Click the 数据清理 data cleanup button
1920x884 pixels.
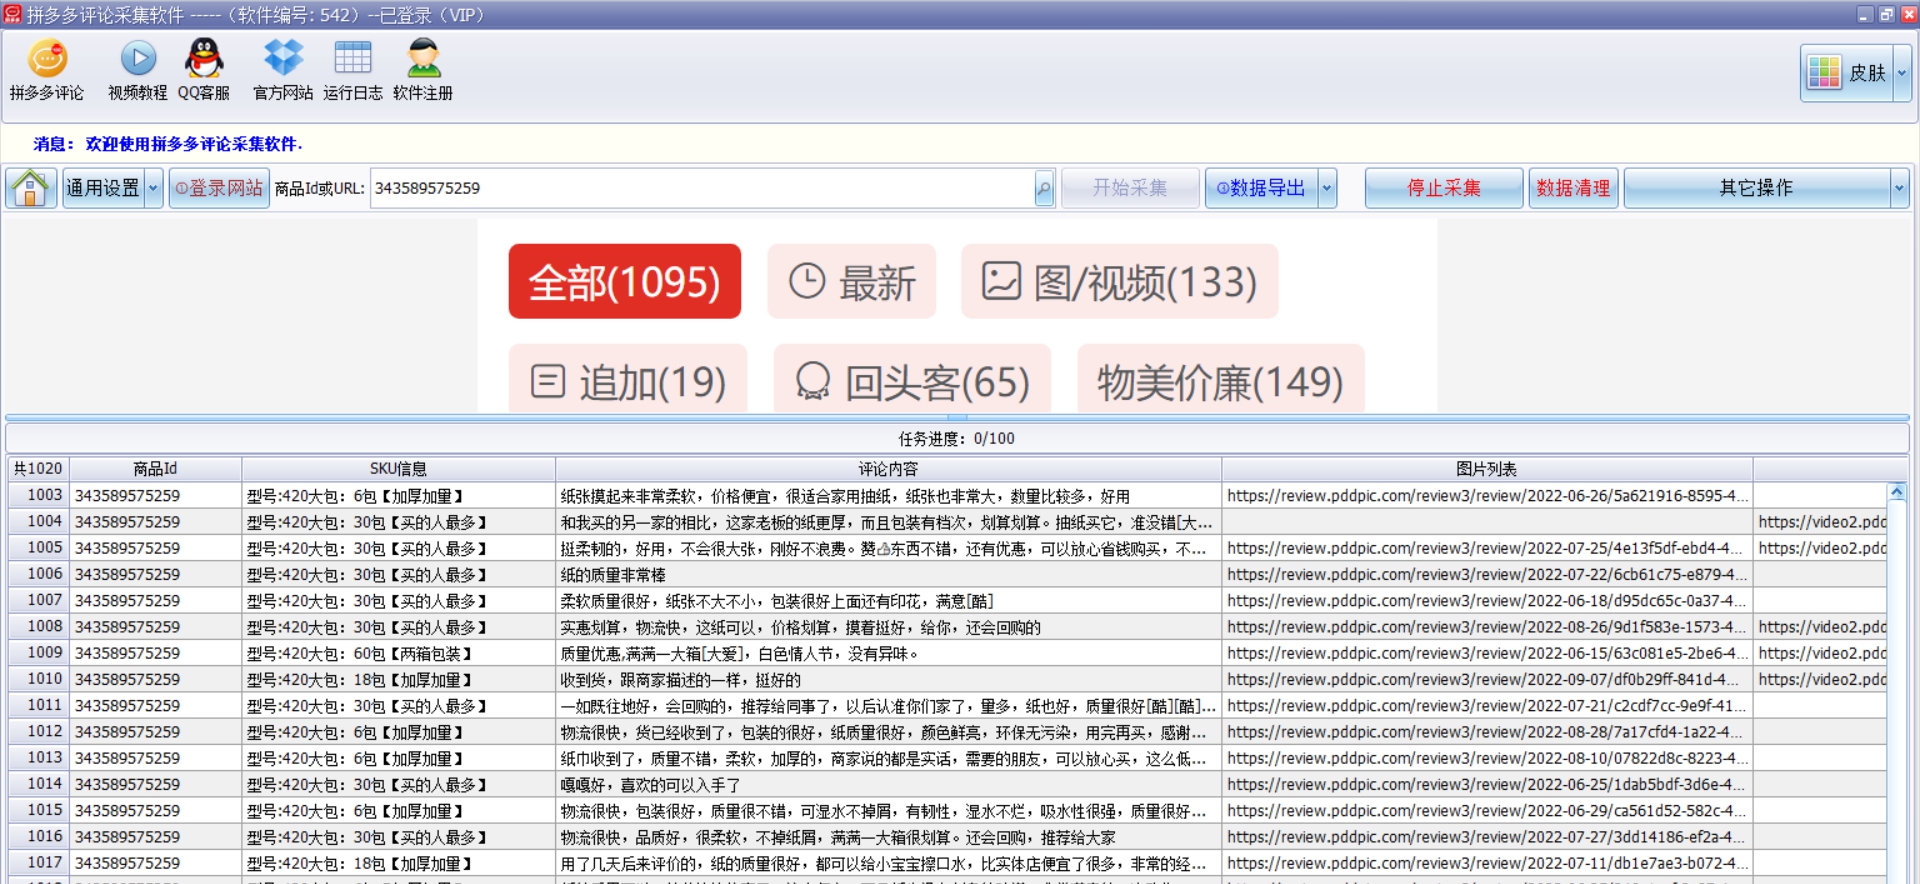pos(1573,188)
